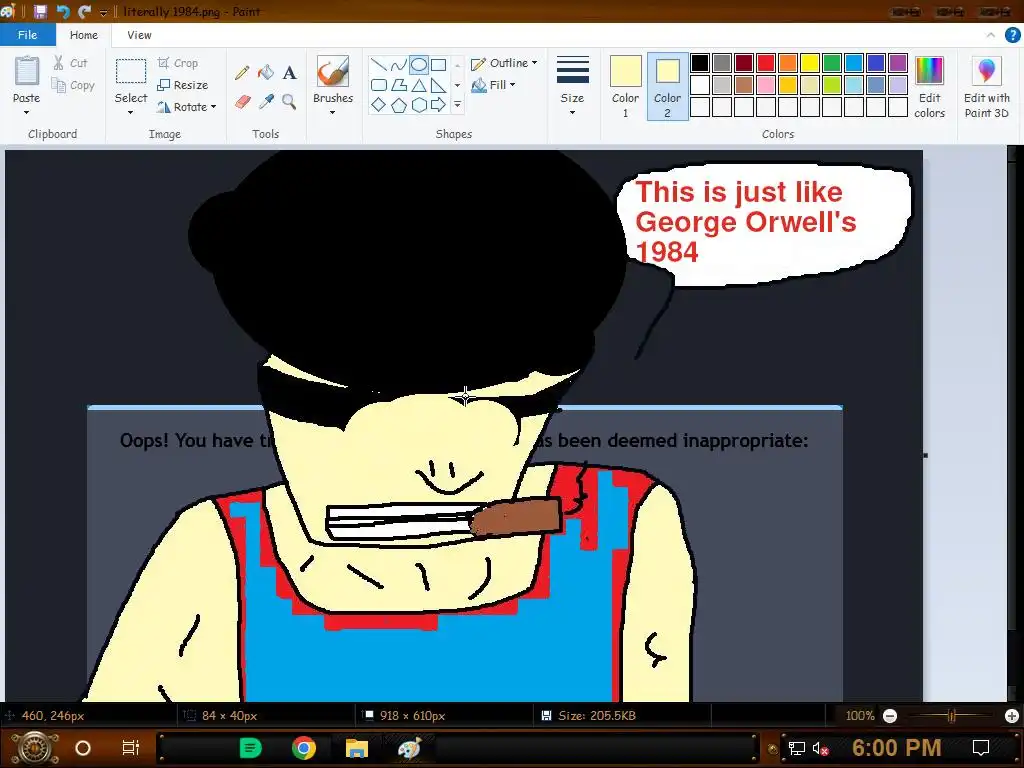Open the notification center icon
Image resolution: width=1024 pixels, height=768 pixels.
pos(981,748)
